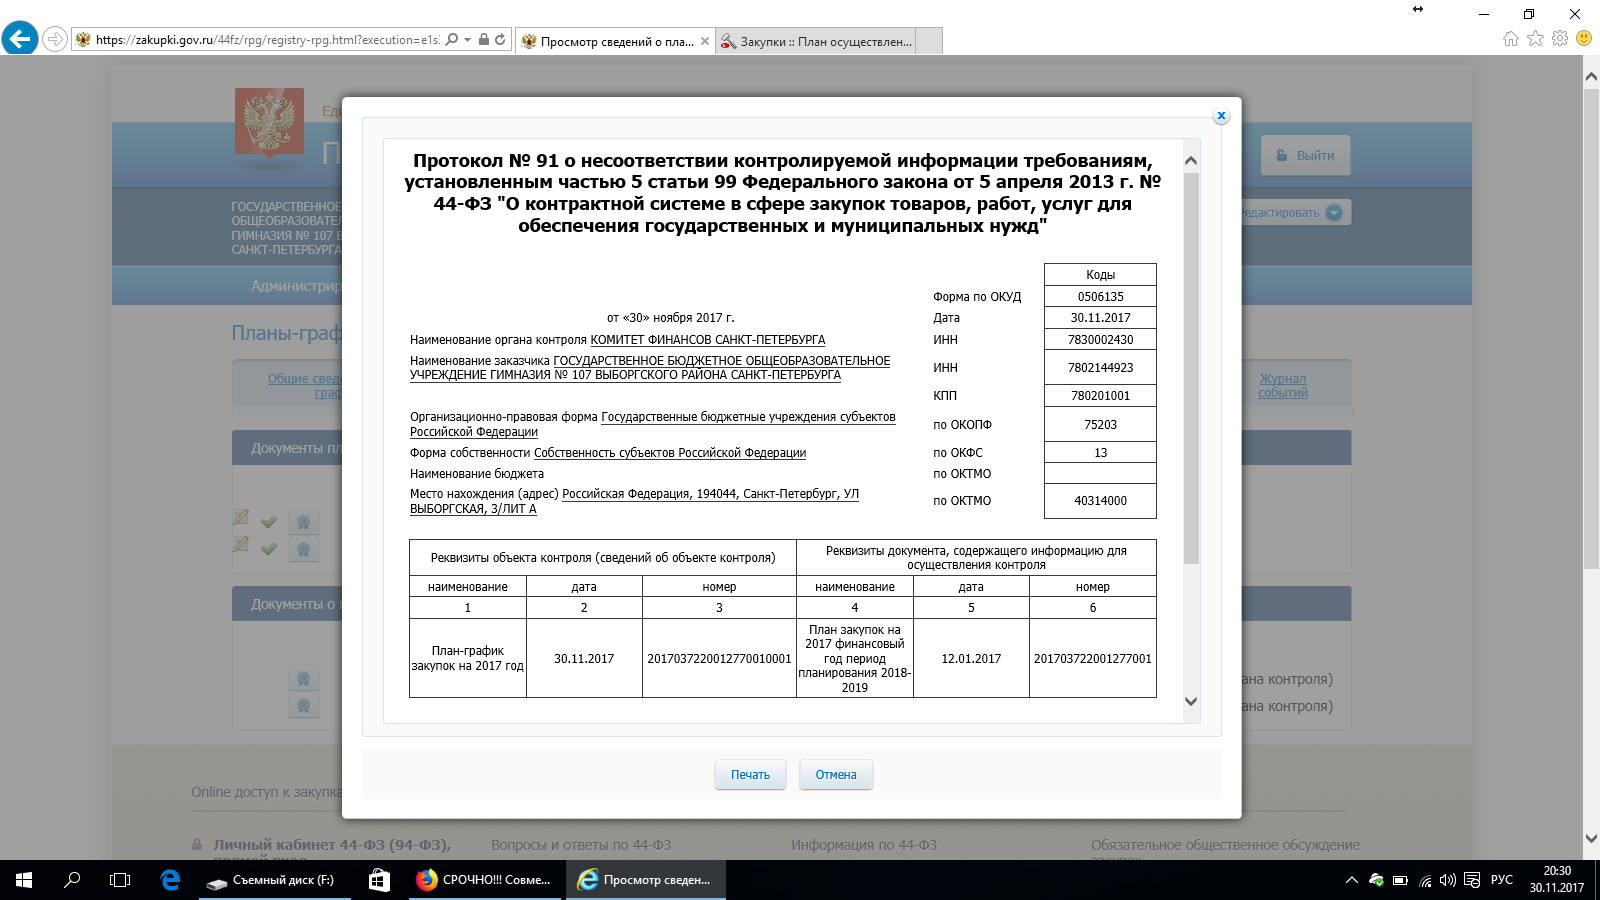Click the protocol document's scroll up arrow
The height and width of the screenshot is (900, 1600).
tap(1191, 161)
